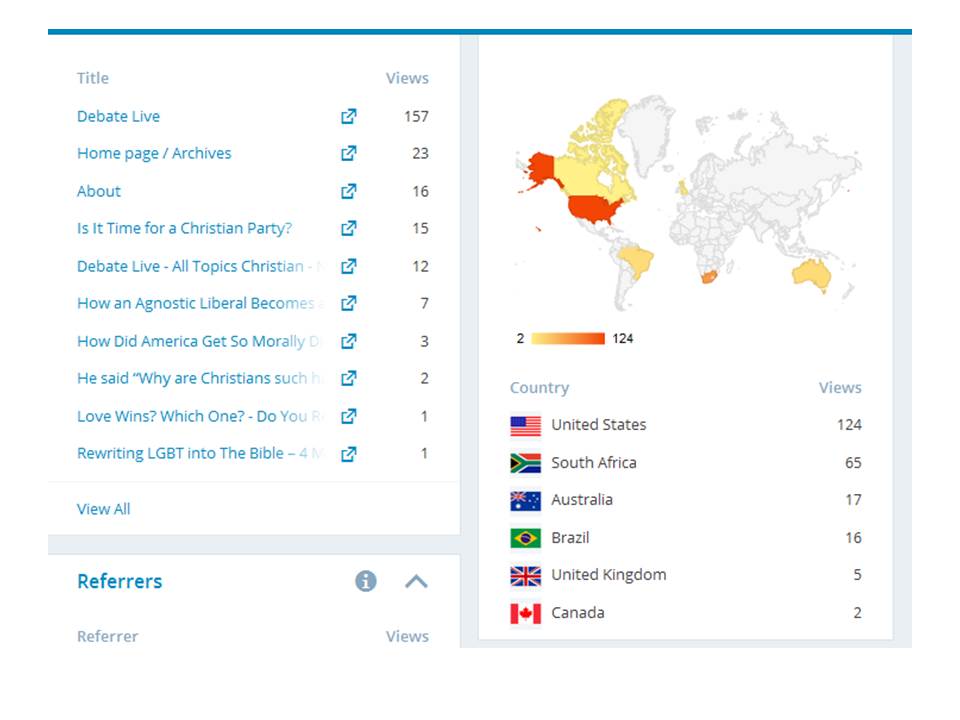Click the Referrers info icon
This screenshot has width=960, height=720.
click(366, 581)
